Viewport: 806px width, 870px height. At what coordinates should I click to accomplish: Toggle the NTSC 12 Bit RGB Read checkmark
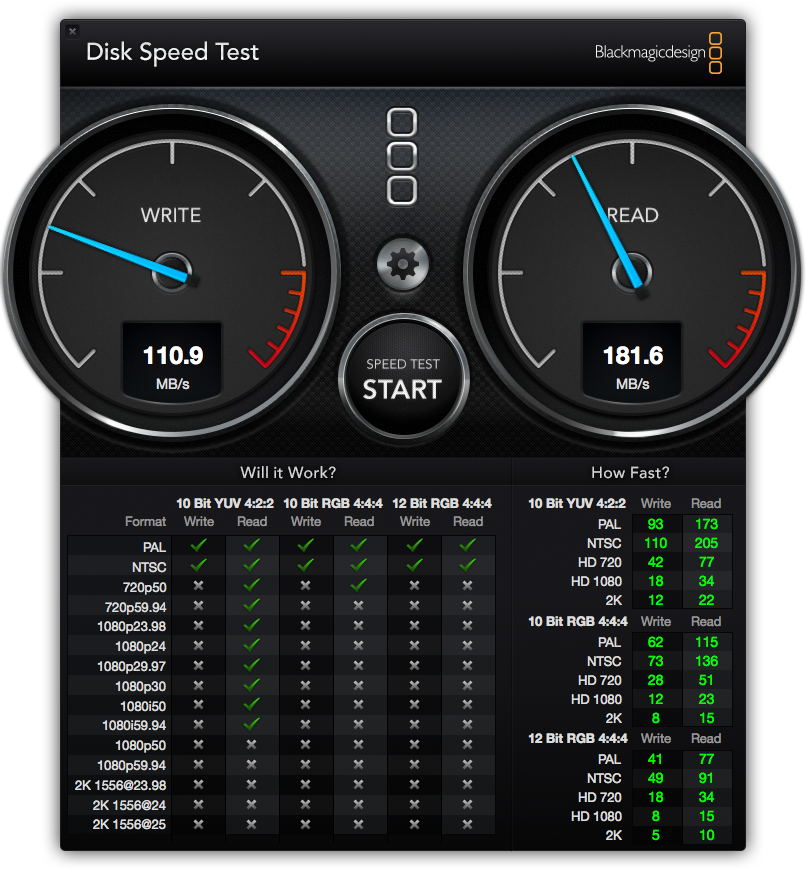(467, 566)
